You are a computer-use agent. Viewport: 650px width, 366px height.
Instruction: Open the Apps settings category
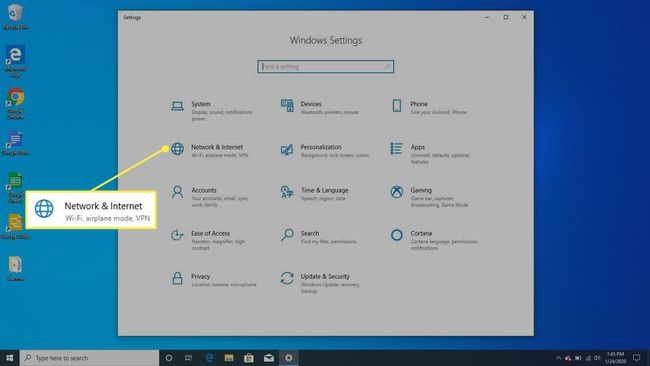point(430,154)
